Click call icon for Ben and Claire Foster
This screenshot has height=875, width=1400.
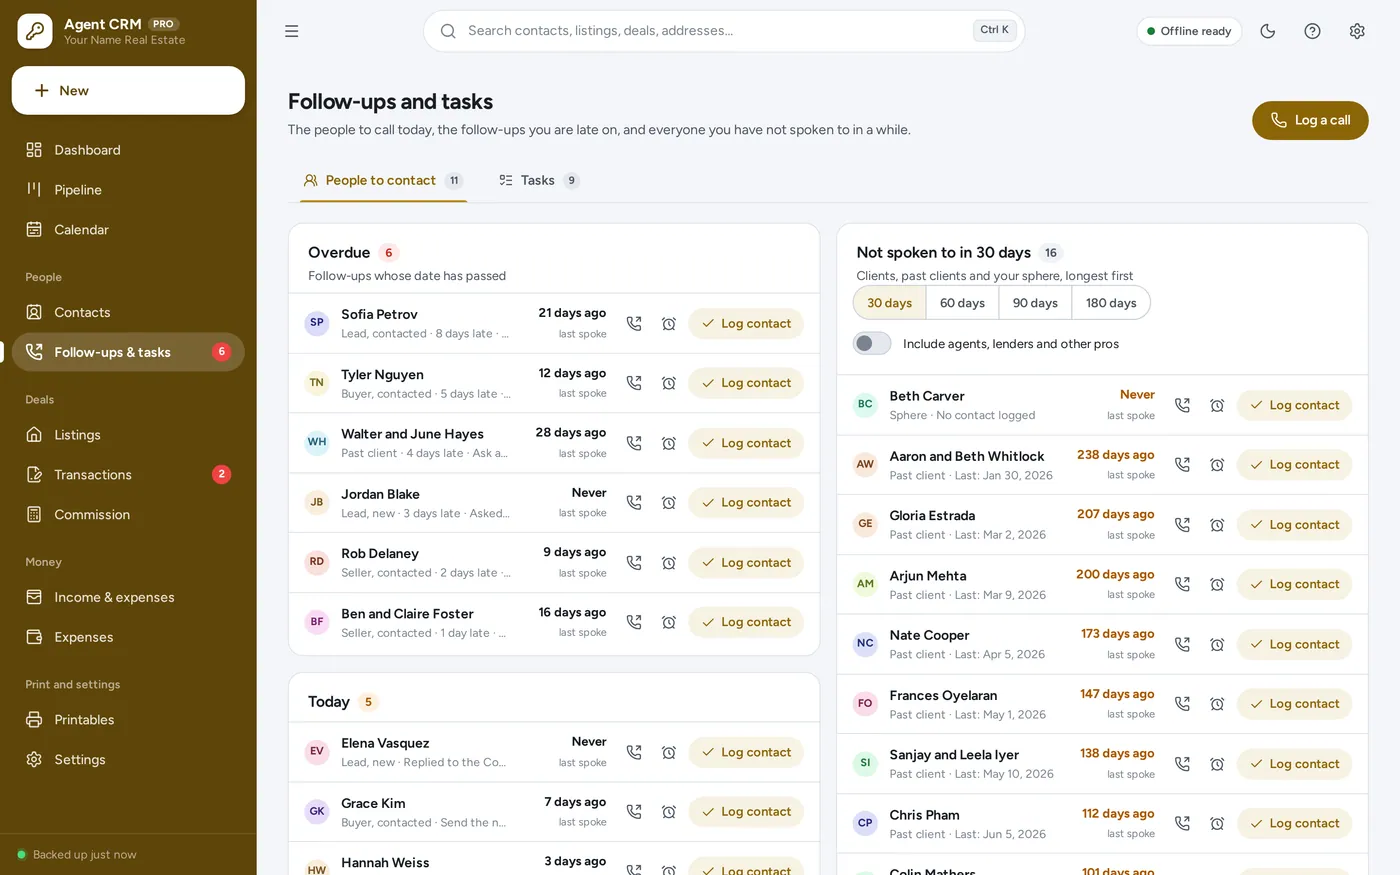pos(634,622)
